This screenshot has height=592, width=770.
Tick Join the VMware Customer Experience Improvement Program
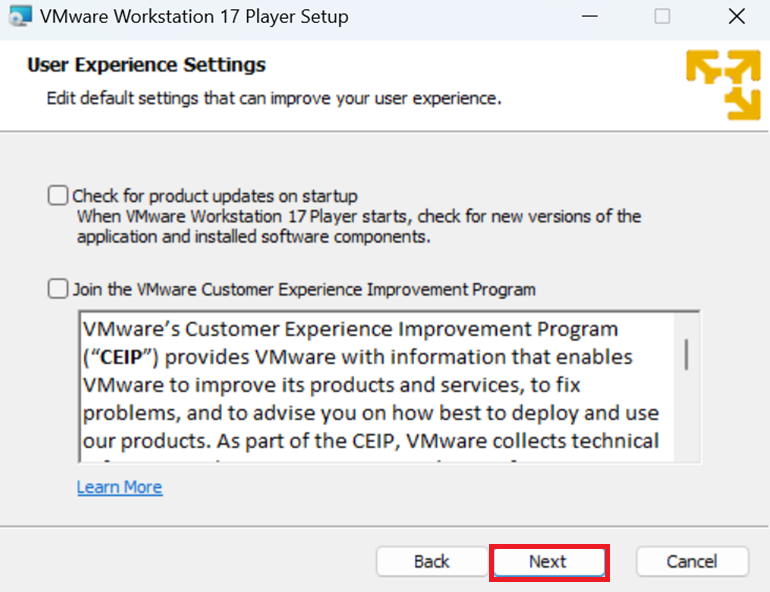pyautogui.click(x=57, y=289)
